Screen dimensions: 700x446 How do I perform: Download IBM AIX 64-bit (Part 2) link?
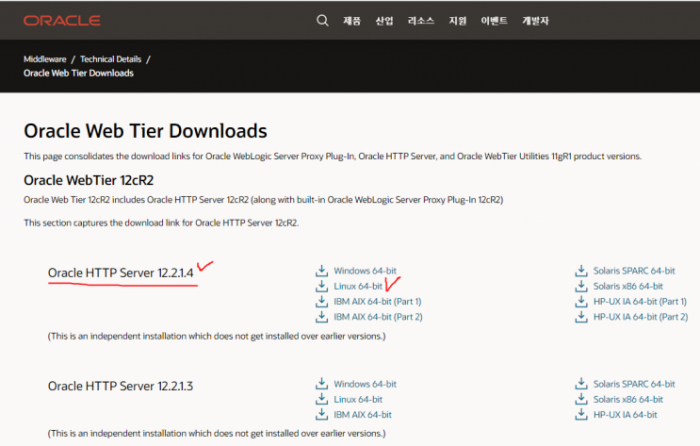pyautogui.click(x=378, y=317)
